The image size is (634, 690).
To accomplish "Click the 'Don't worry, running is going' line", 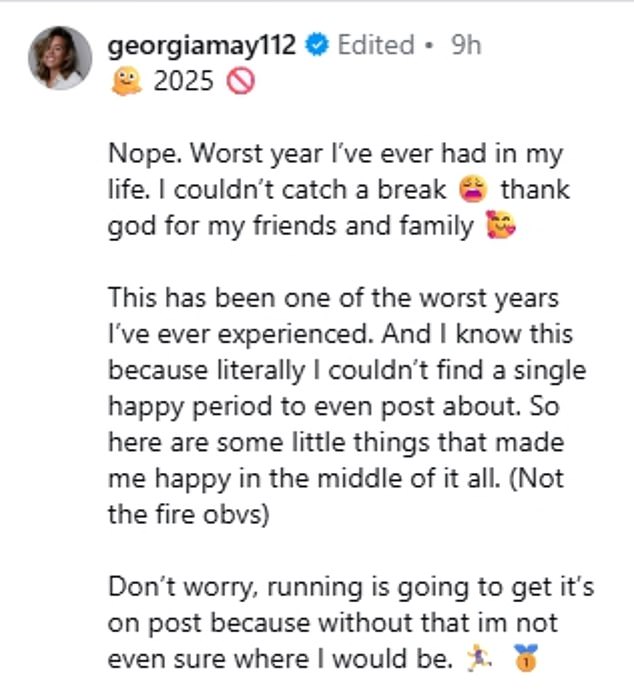I will click(x=350, y=586).
